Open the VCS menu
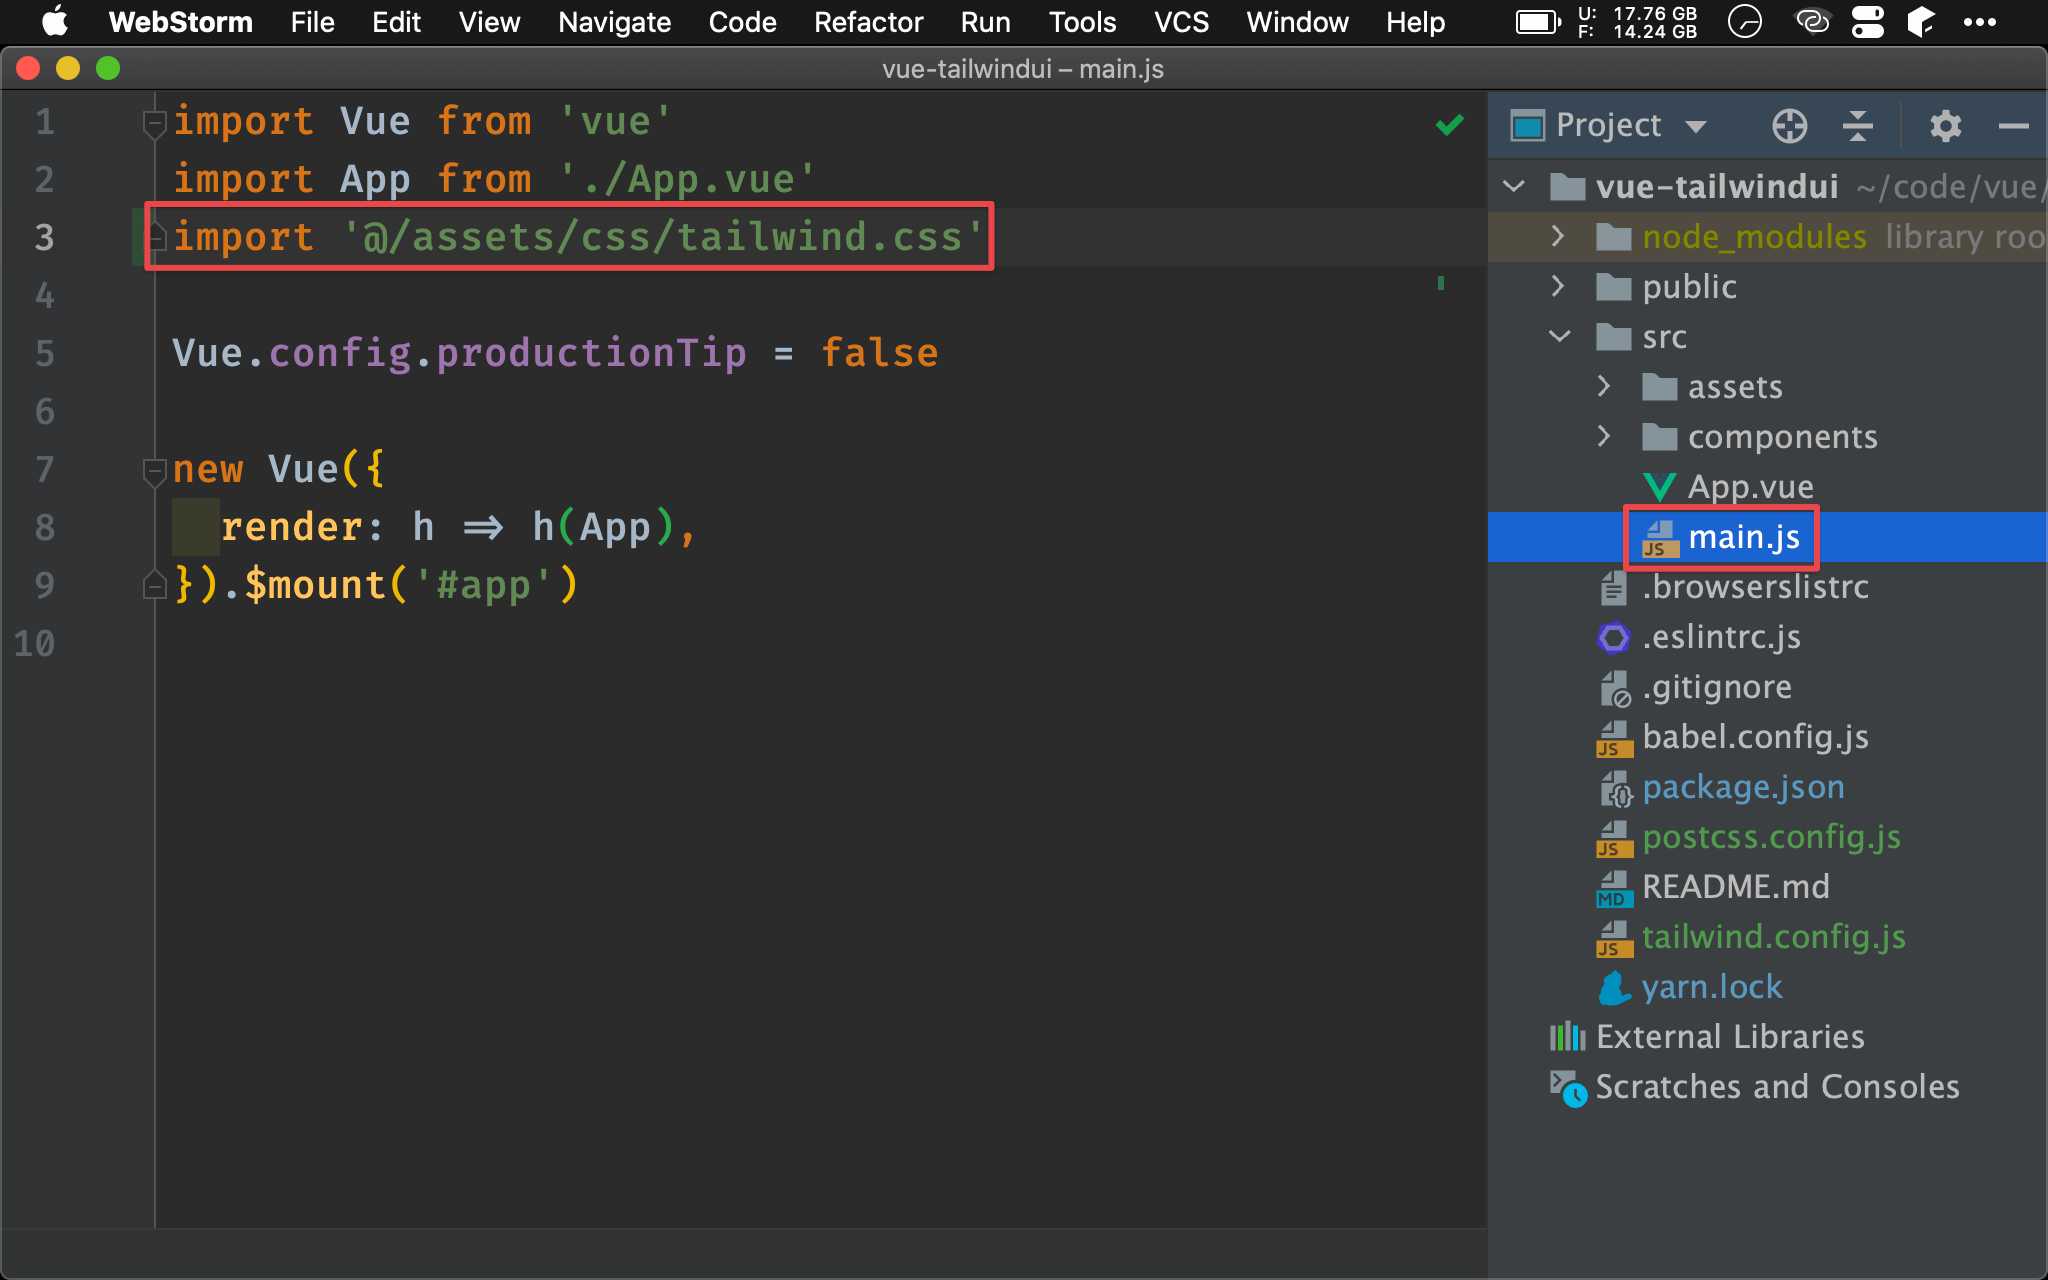The height and width of the screenshot is (1280, 2048). [x=1181, y=21]
